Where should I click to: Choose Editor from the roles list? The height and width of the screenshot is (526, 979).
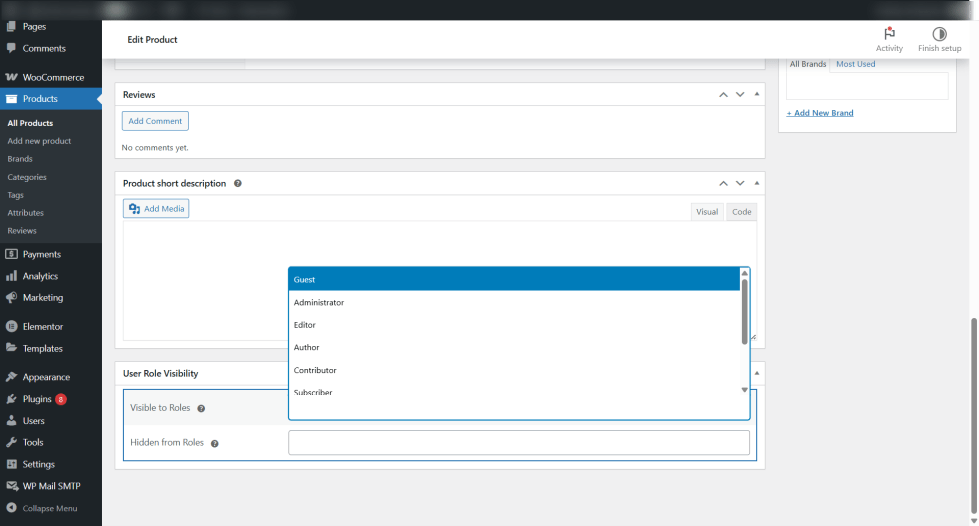click(x=514, y=325)
